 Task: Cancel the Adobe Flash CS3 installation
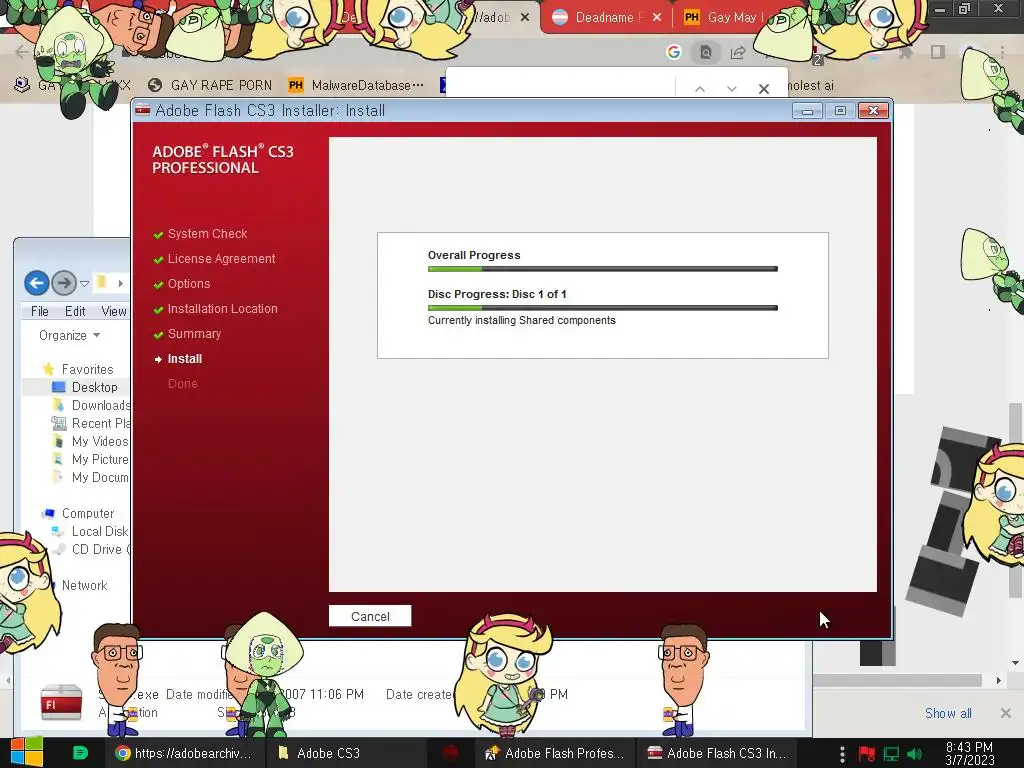[370, 616]
